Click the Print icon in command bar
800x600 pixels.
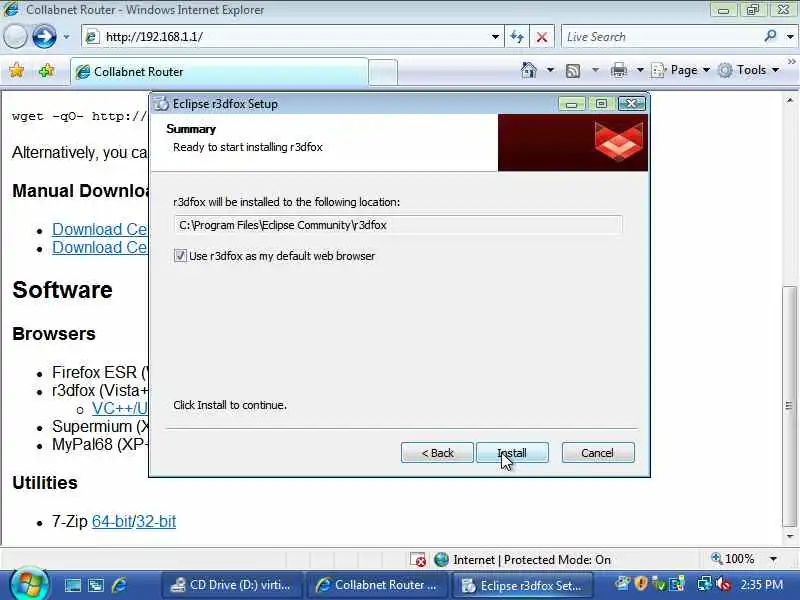point(619,70)
